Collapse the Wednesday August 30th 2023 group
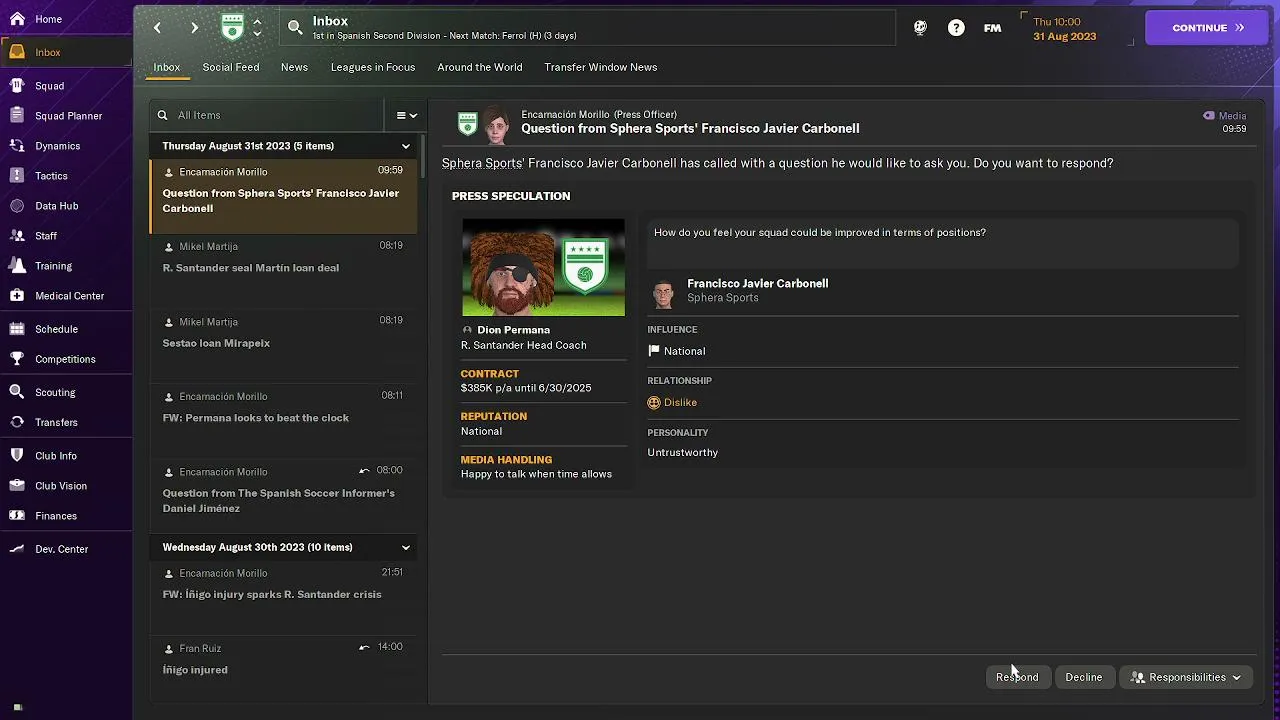The width and height of the screenshot is (1280, 720). pyautogui.click(x=406, y=548)
